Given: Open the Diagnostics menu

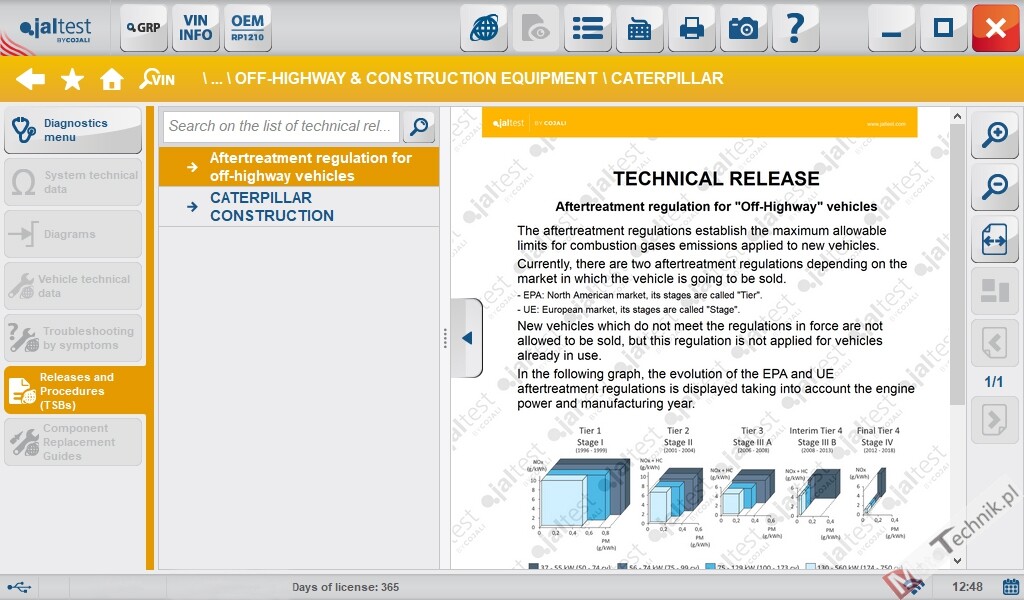Looking at the screenshot, I should tap(72, 130).
